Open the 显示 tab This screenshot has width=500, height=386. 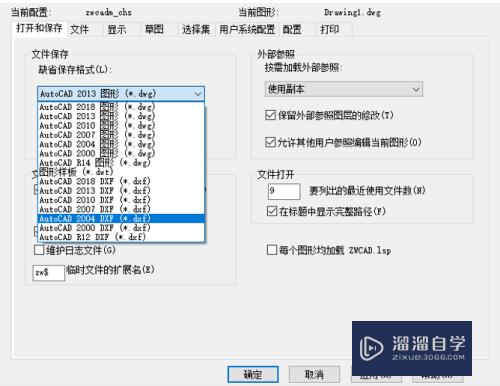point(117,29)
